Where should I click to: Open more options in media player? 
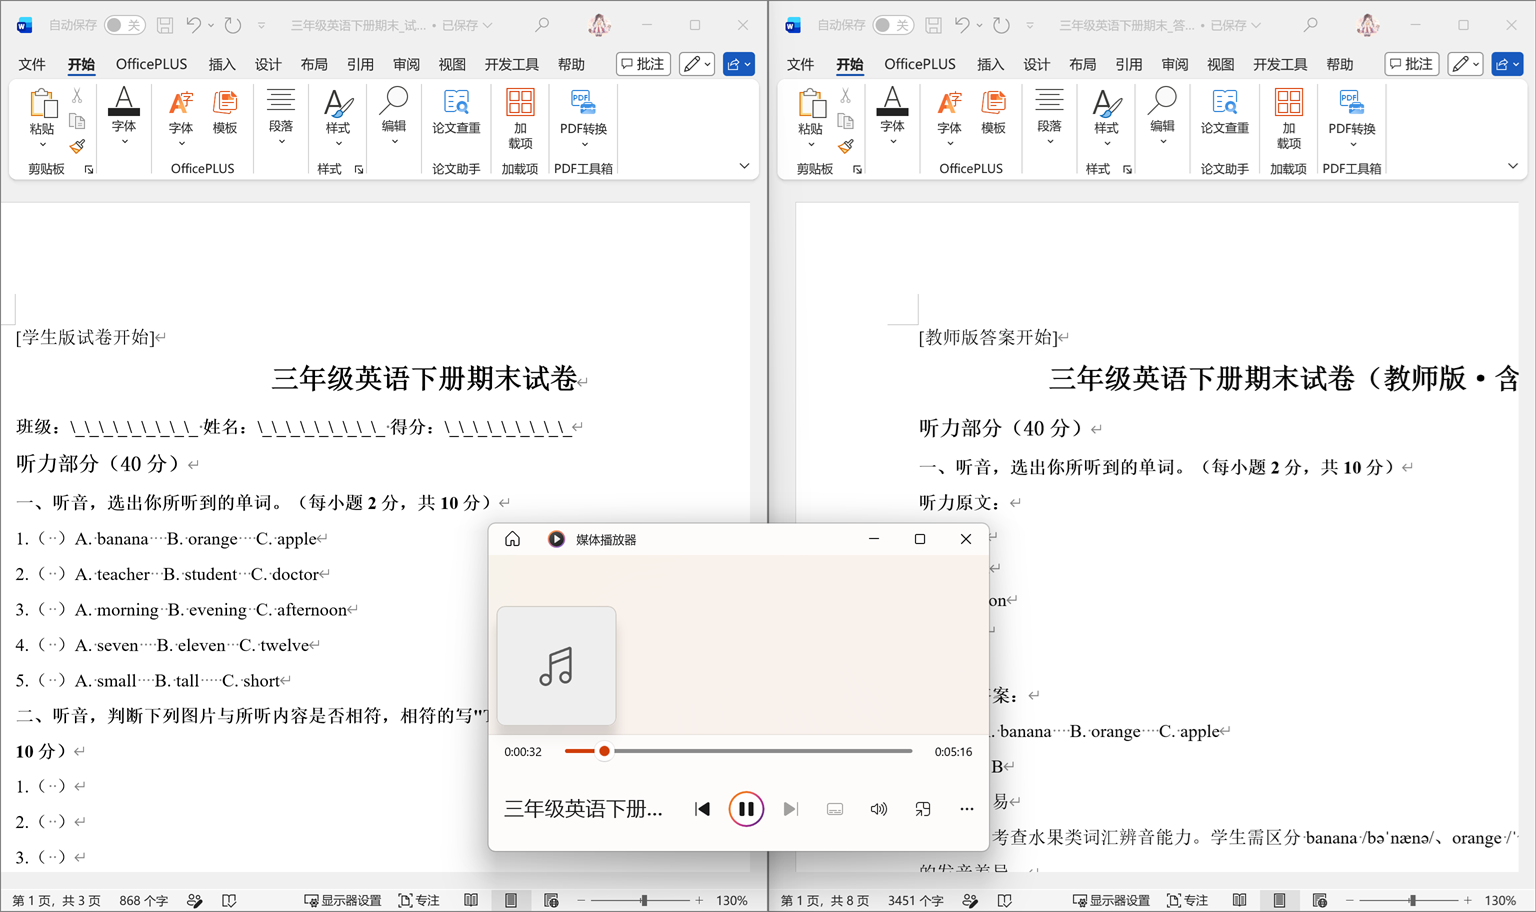tap(966, 809)
